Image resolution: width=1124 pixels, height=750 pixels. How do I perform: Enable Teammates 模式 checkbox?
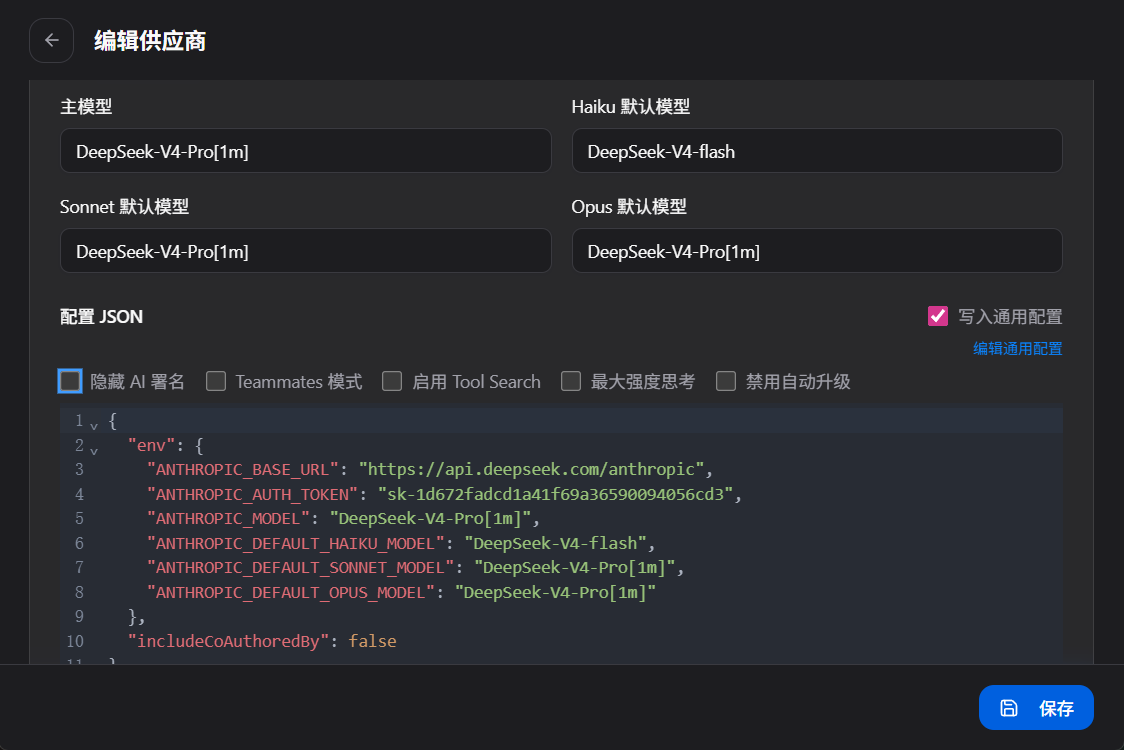click(216, 381)
